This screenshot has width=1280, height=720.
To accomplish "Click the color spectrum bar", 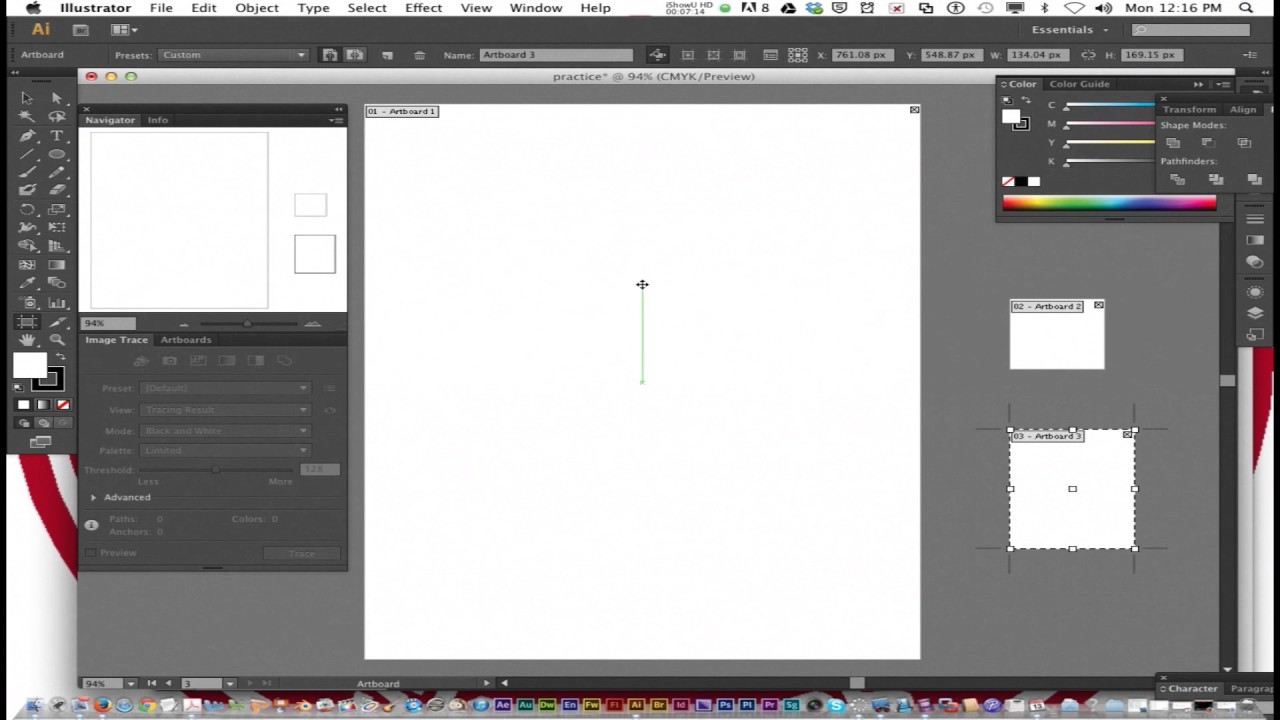I will [x=1109, y=203].
